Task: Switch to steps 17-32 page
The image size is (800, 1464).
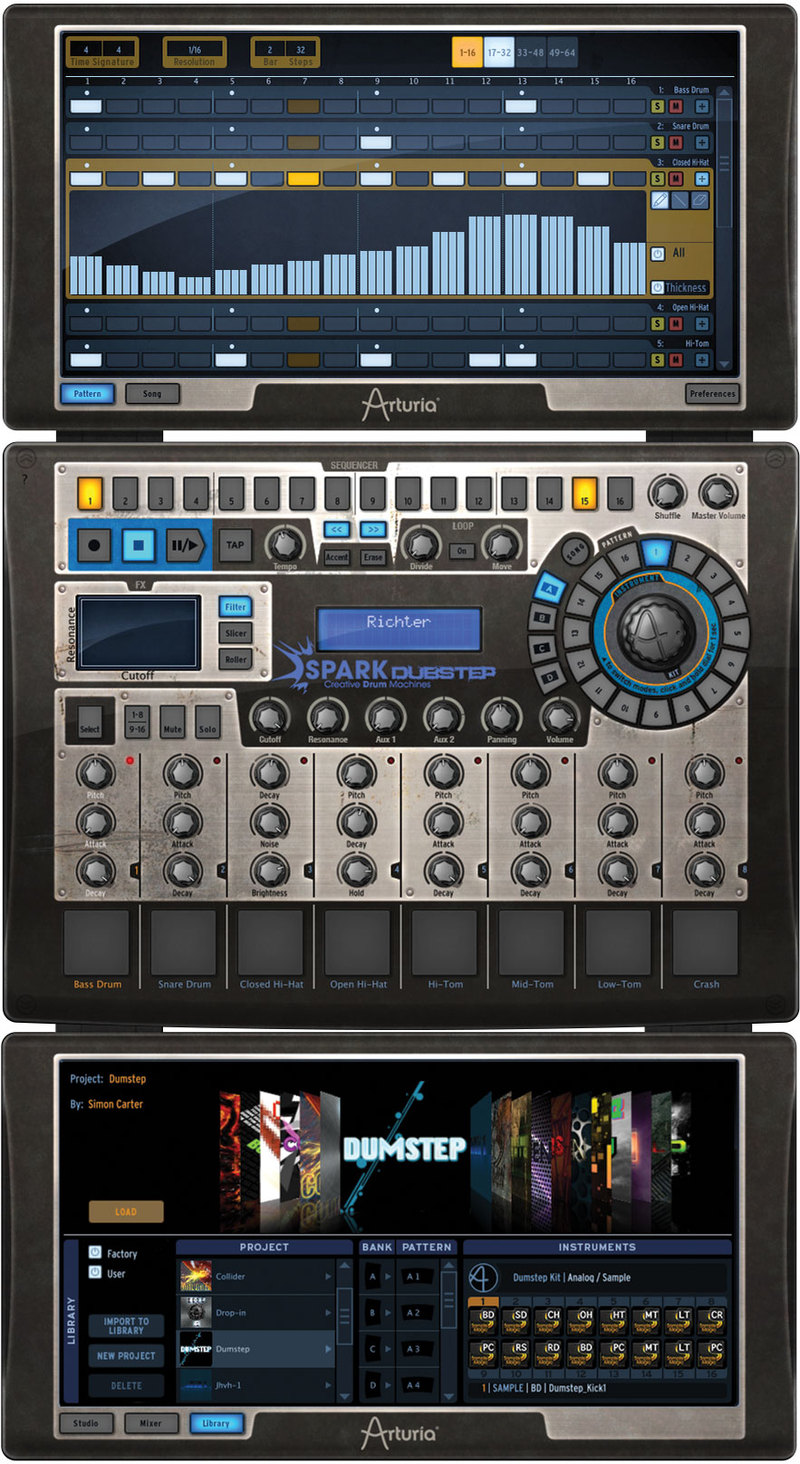Action: coord(499,51)
